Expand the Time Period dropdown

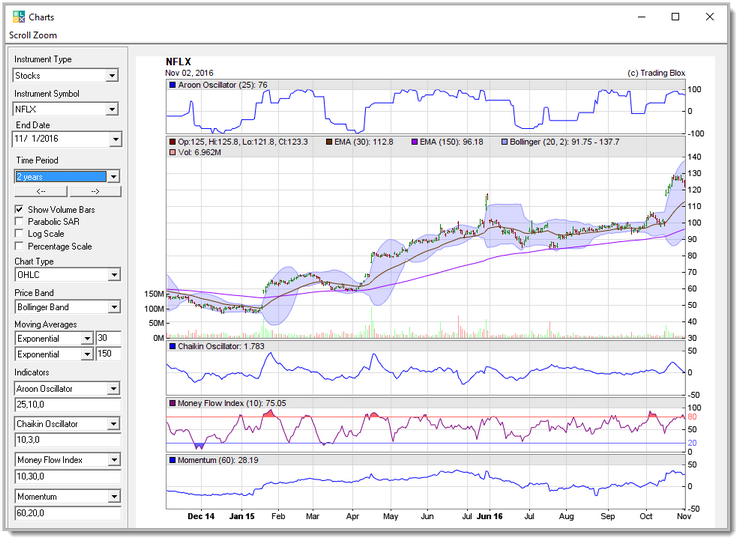coord(112,176)
